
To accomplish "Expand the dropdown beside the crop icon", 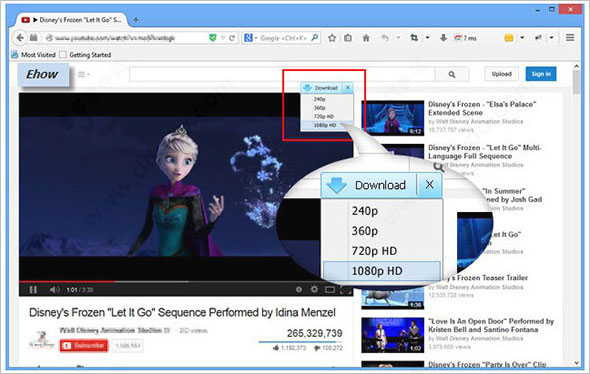I will (427, 38).
